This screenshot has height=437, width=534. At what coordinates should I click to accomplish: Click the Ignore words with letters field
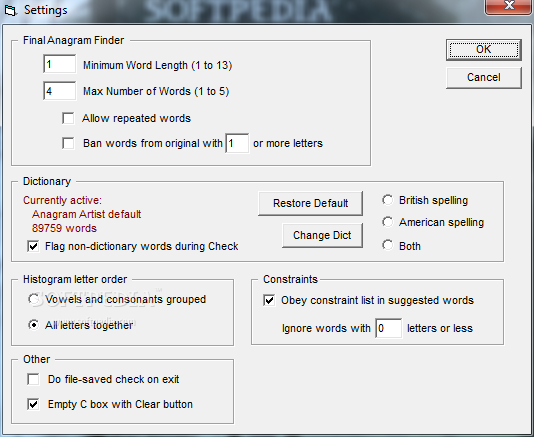click(x=388, y=328)
